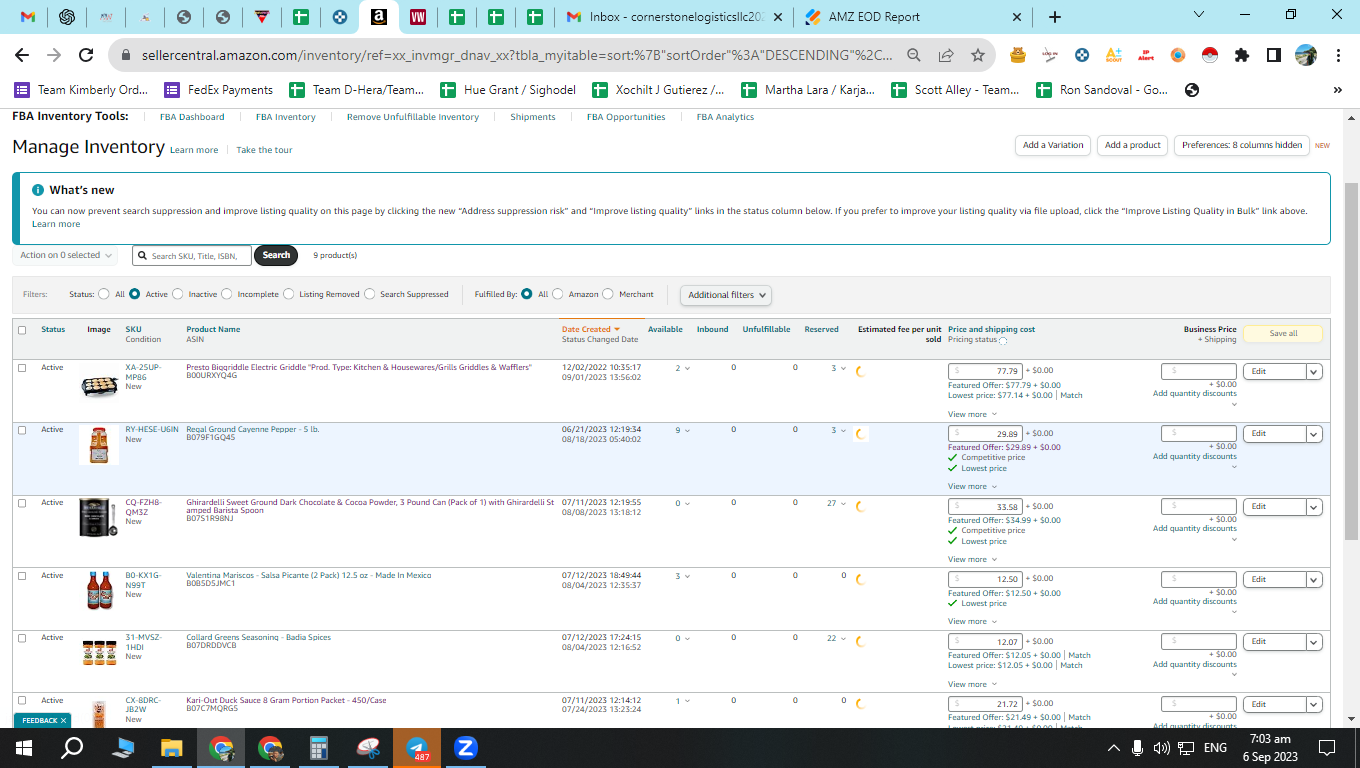Click the info icon beside What's new
Image resolution: width=1360 pixels, height=768 pixels.
[x=38, y=190]
